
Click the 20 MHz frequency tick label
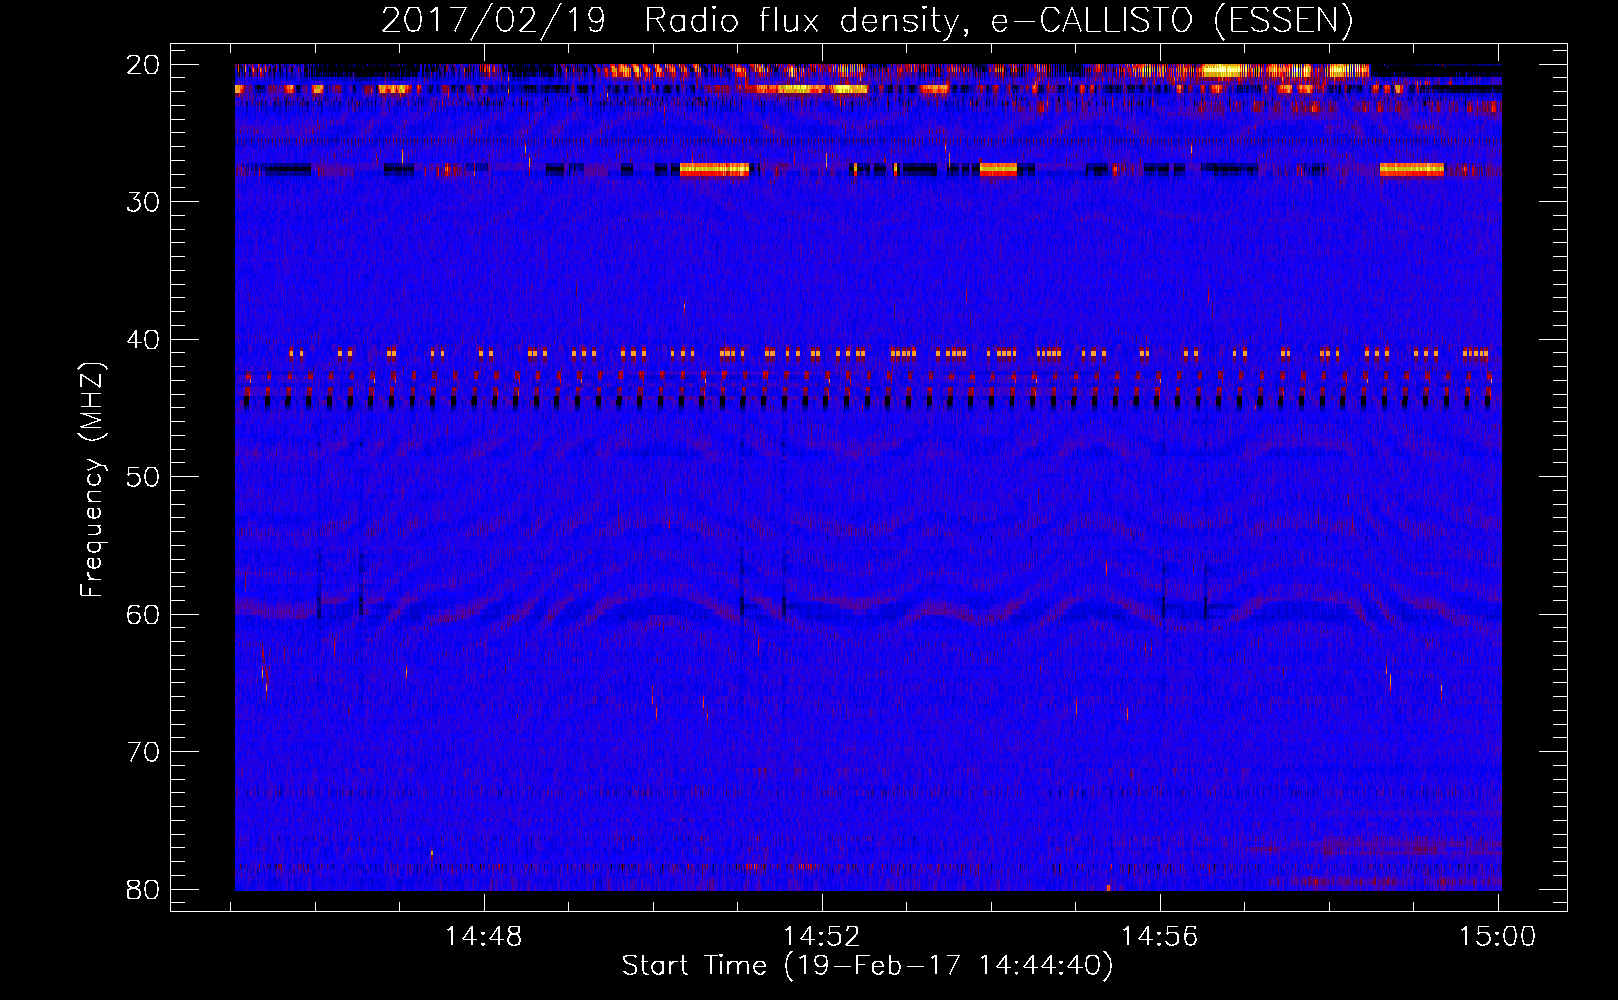pyautogui.click(x=143, y=65)
